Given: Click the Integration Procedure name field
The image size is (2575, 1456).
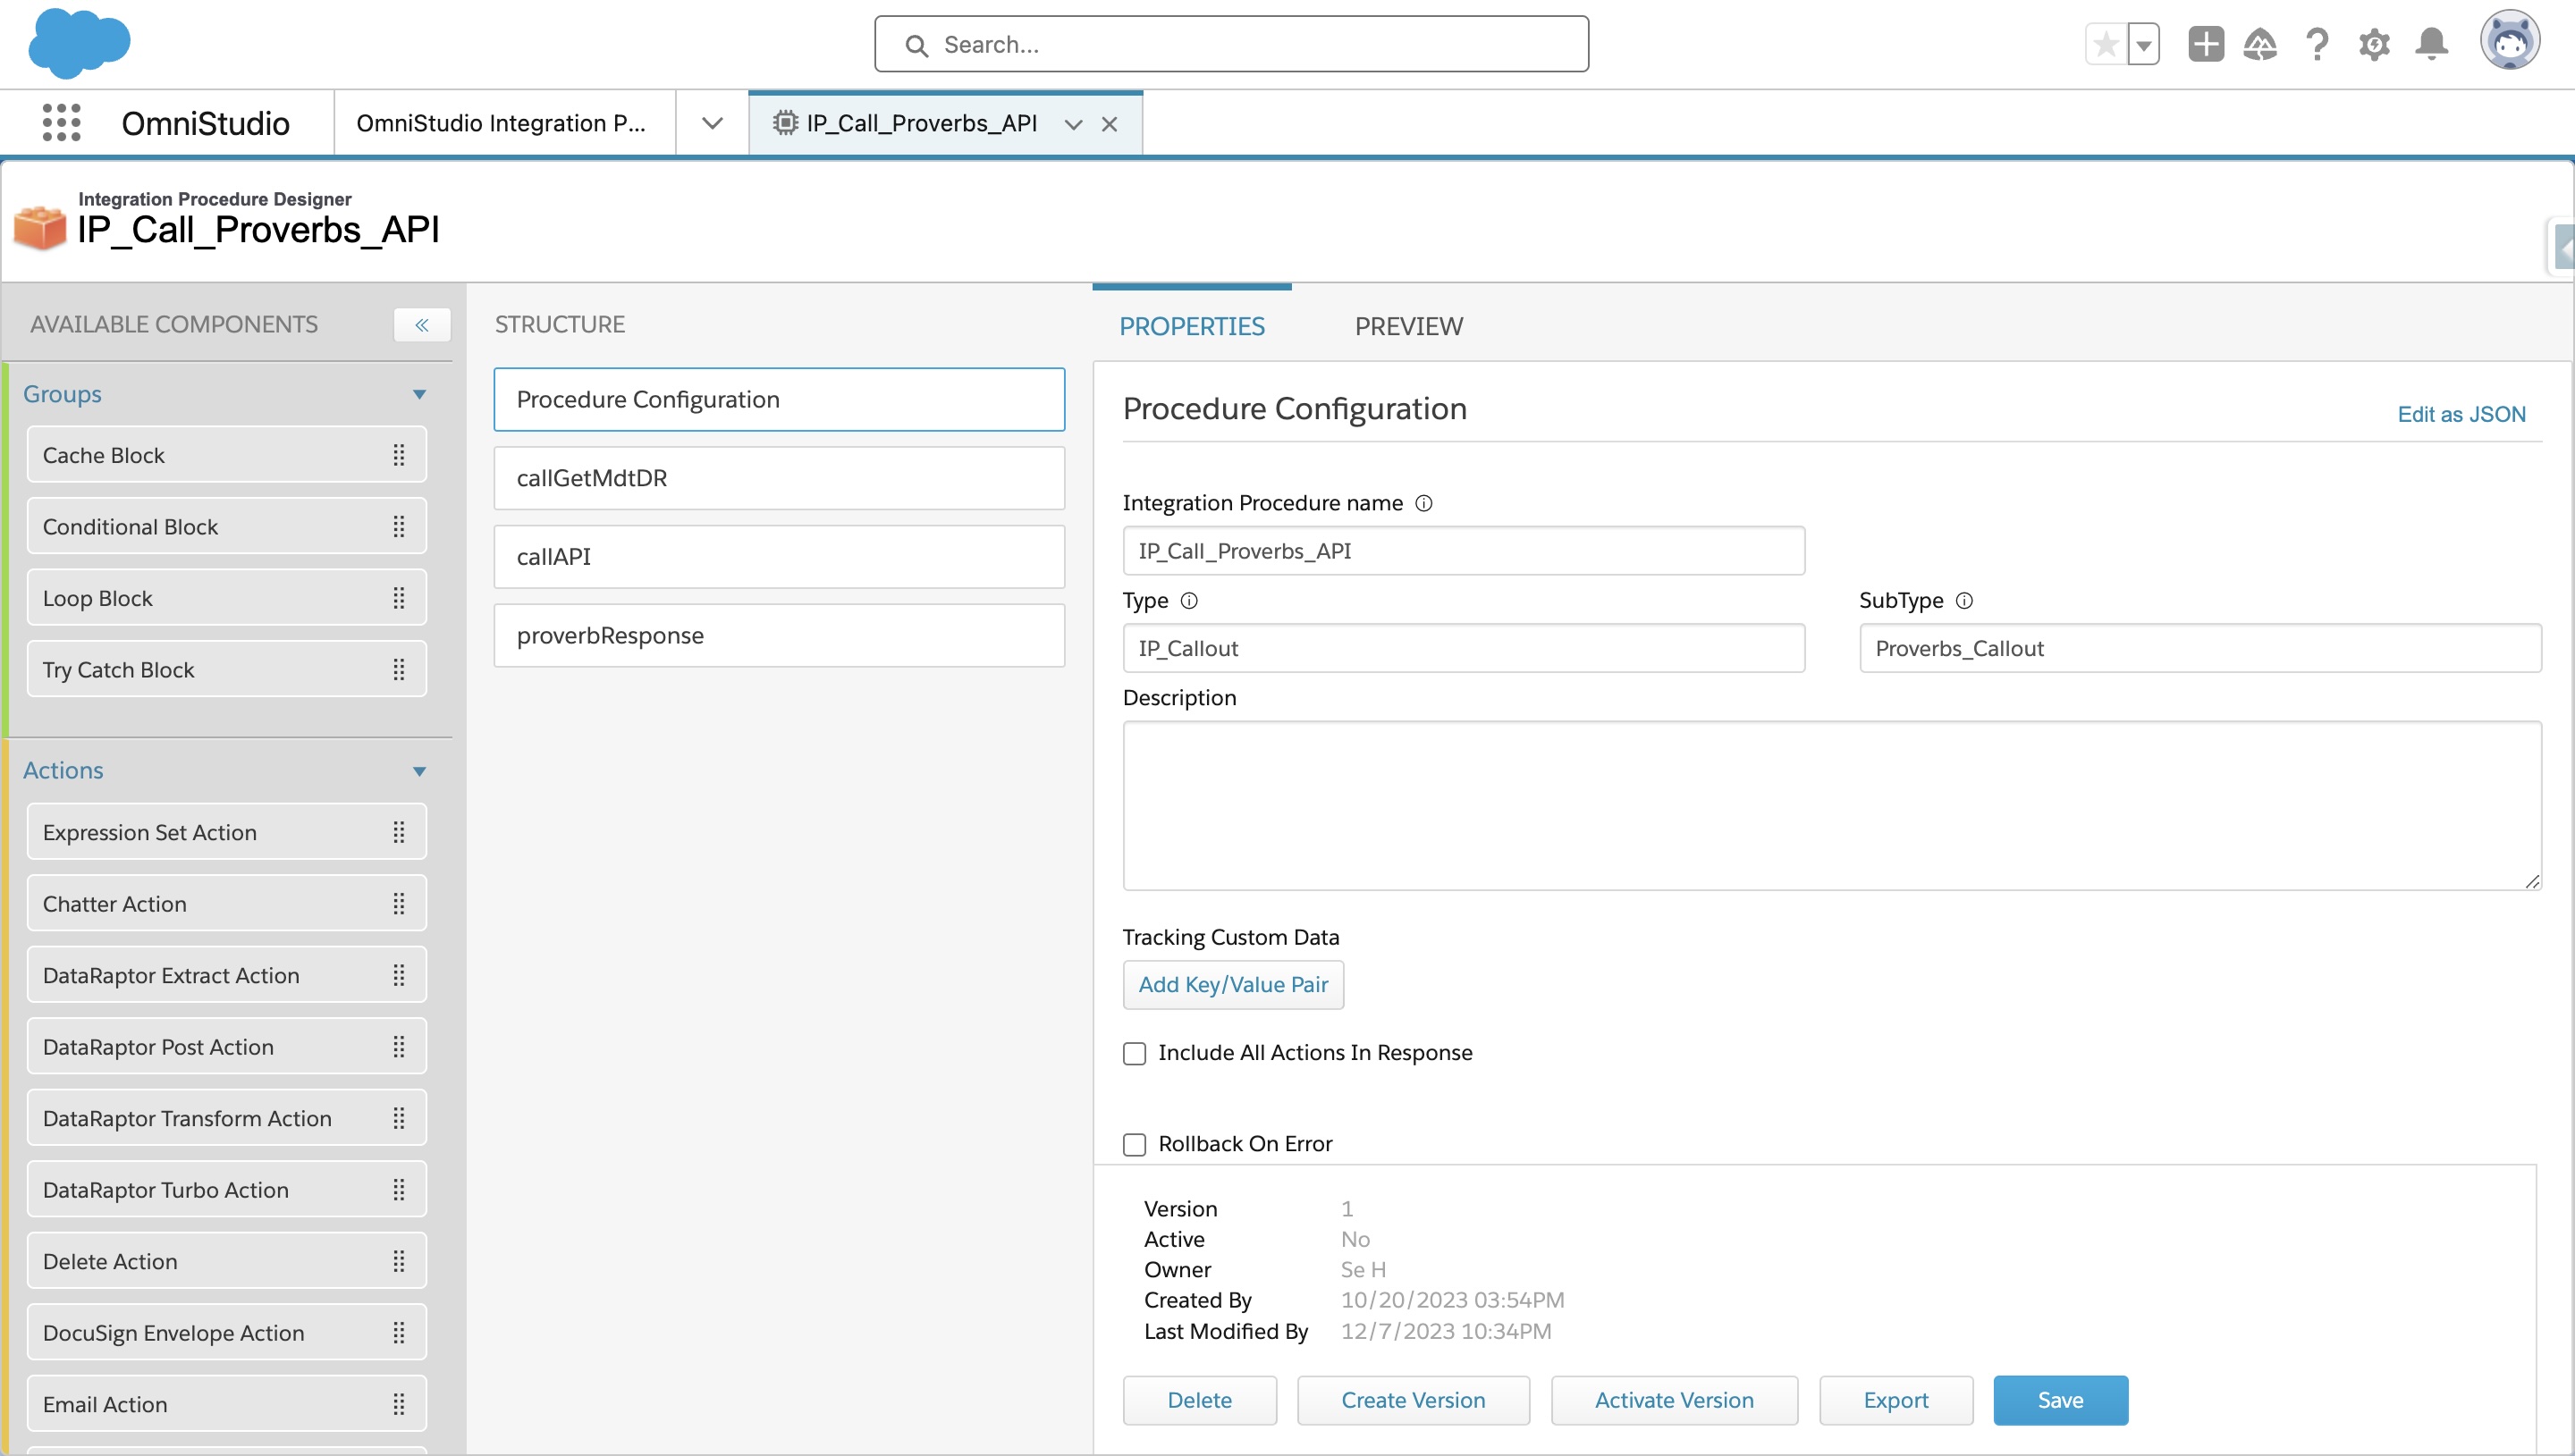Looking at the screenshot, I should pos(1463,551).
